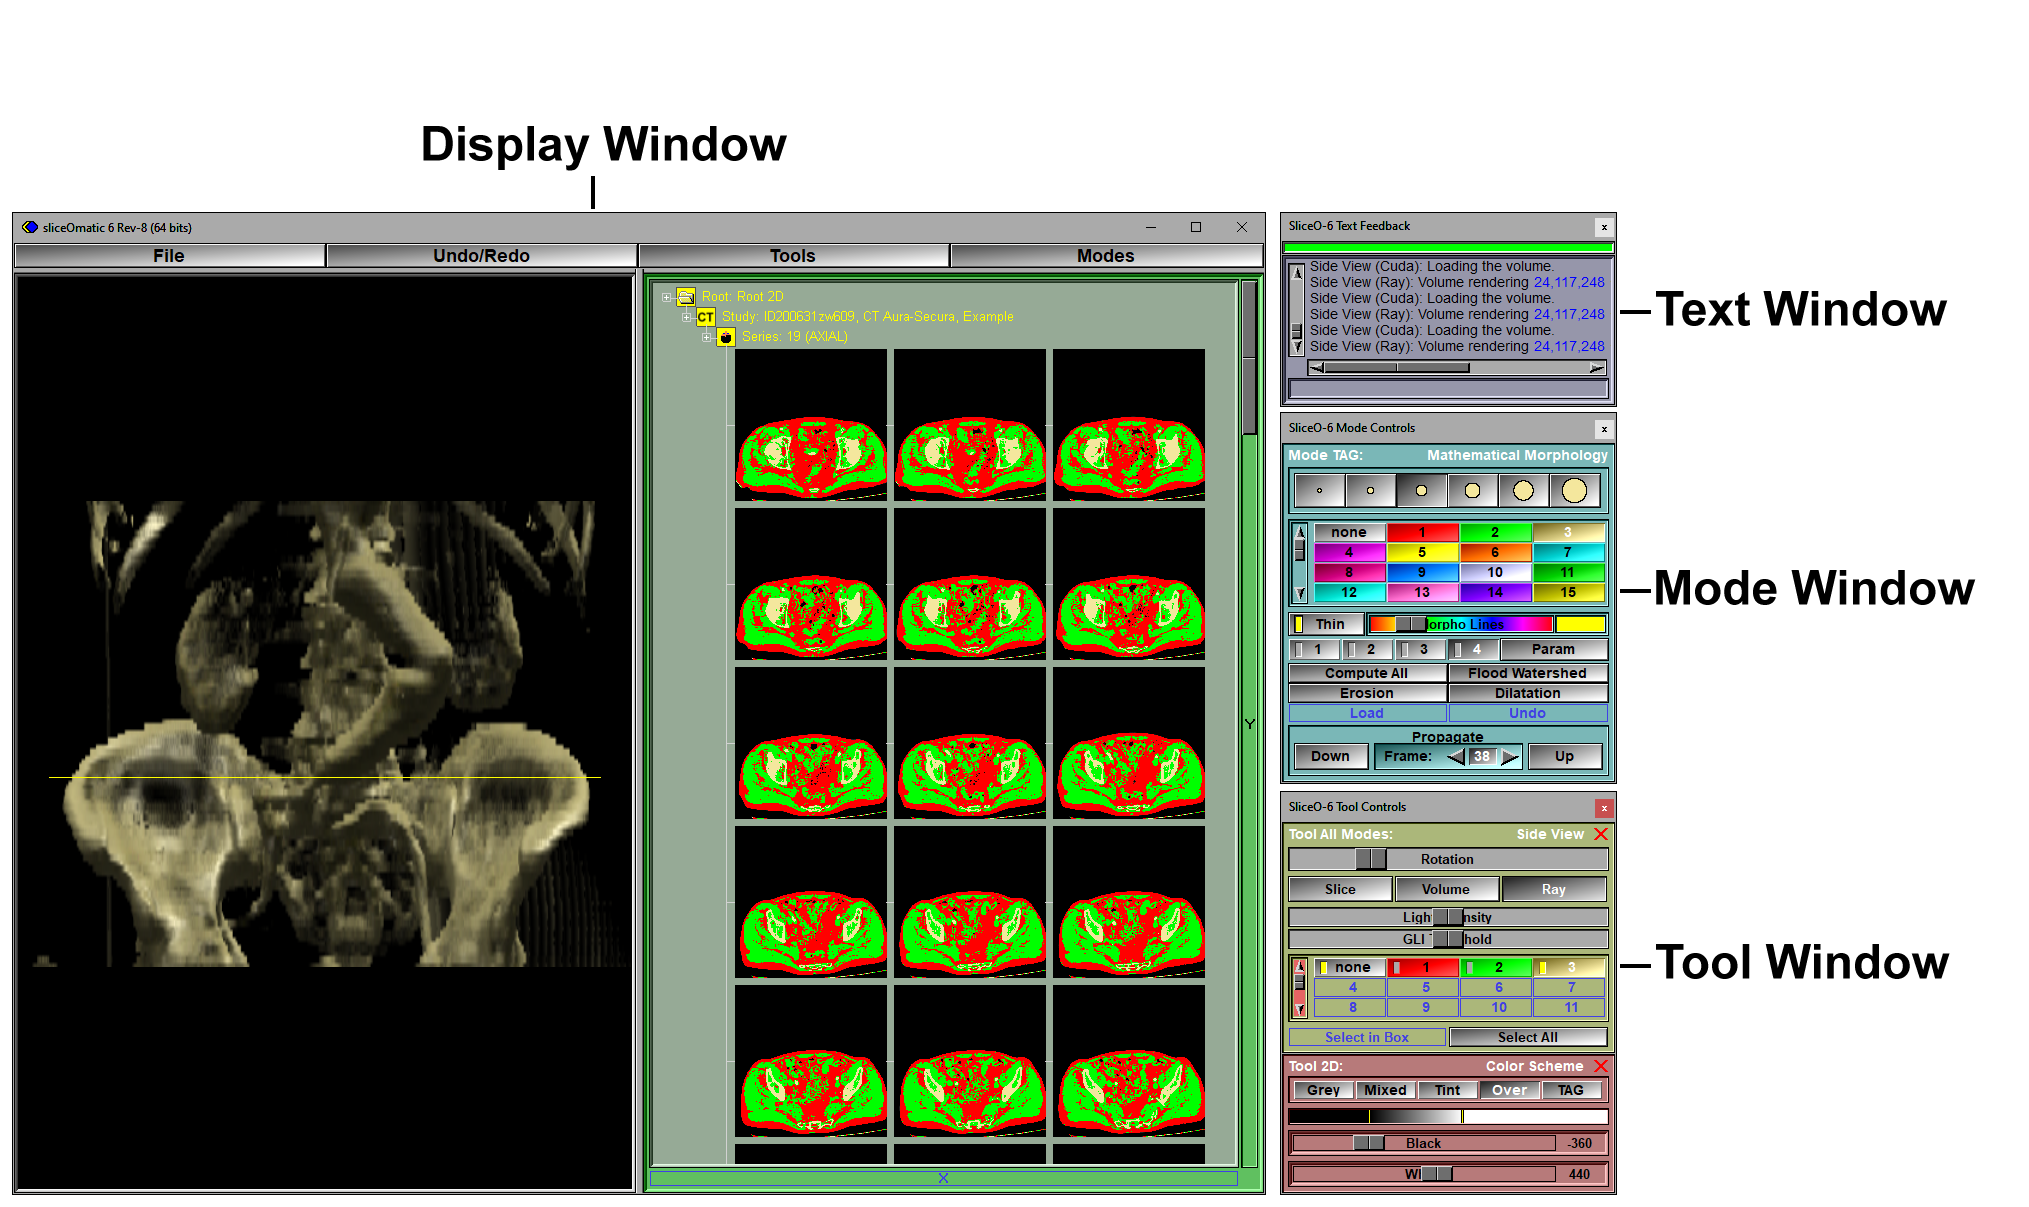Screen dimensions: 2029x1207
Task: Open the Tools menu
Action: click(793, 256)
